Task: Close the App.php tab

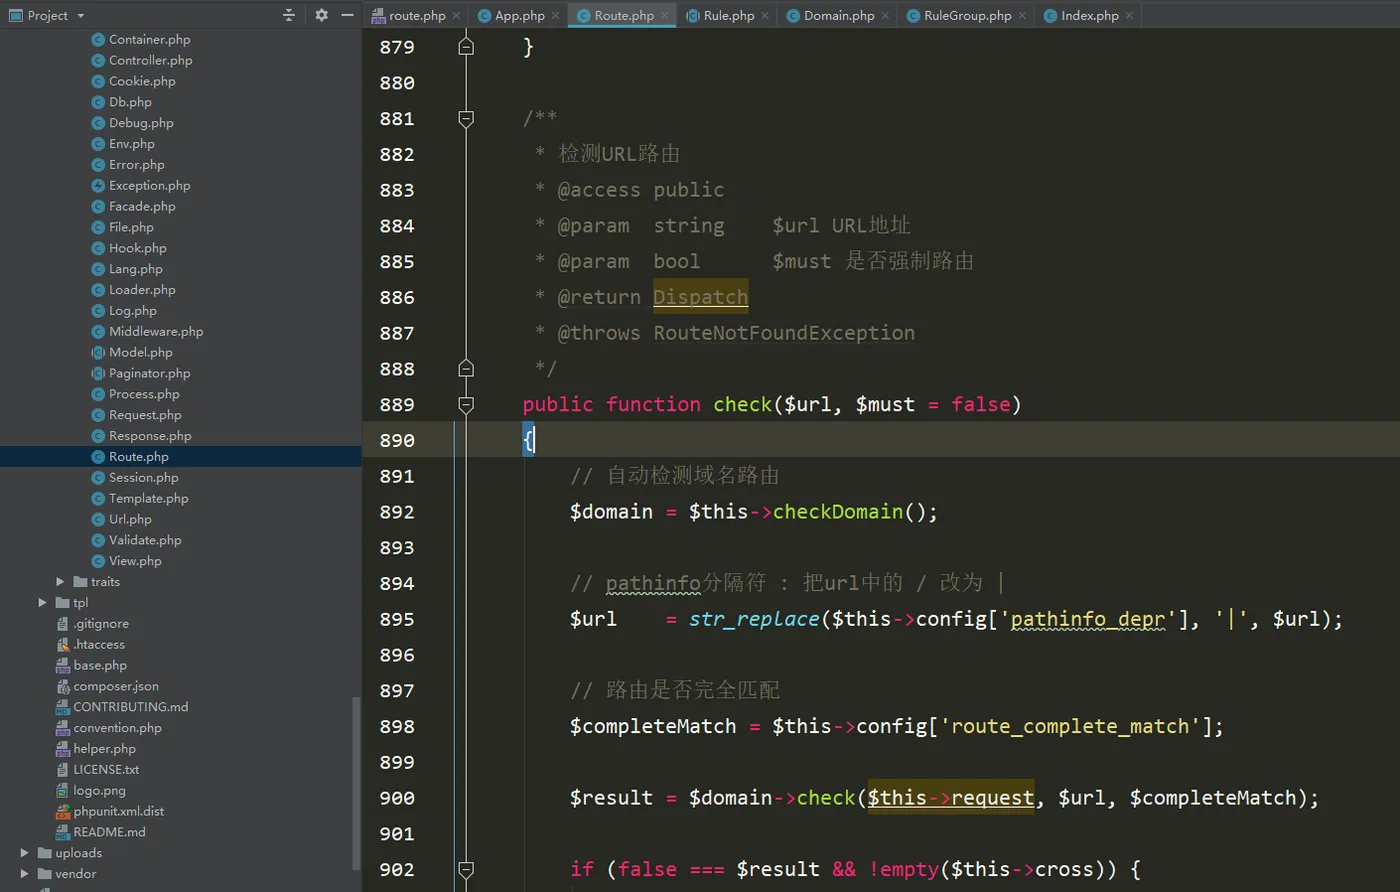Action: [555, 15]
